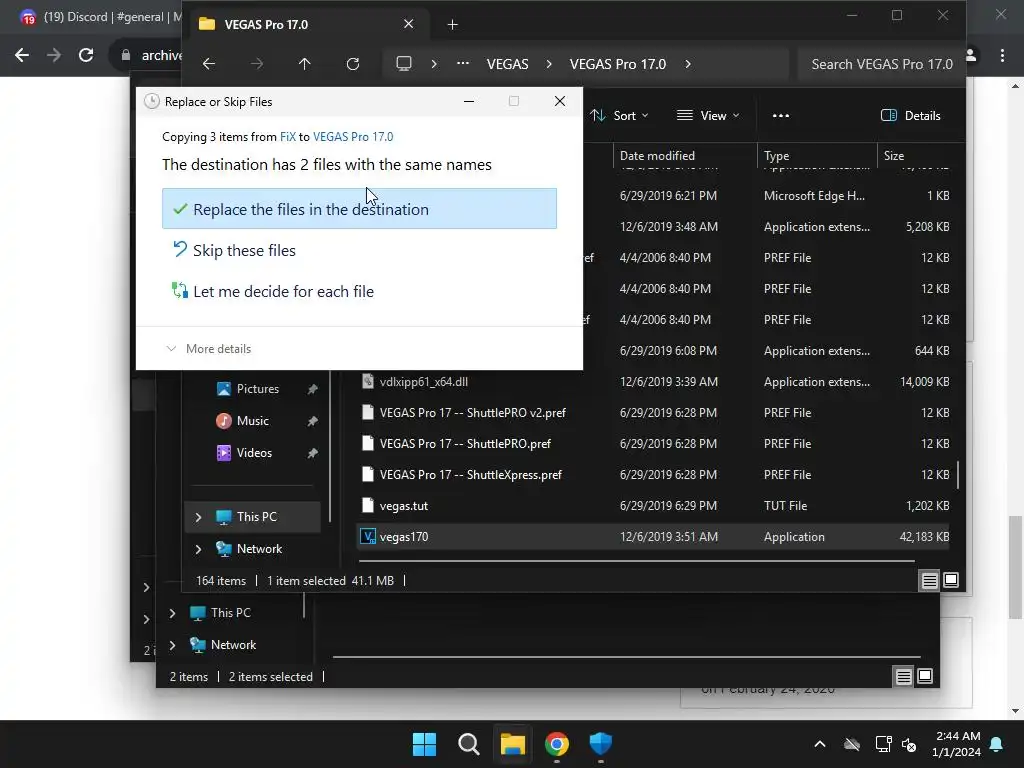Select Pictures in the navigation pane

click(x=257, y=389)
